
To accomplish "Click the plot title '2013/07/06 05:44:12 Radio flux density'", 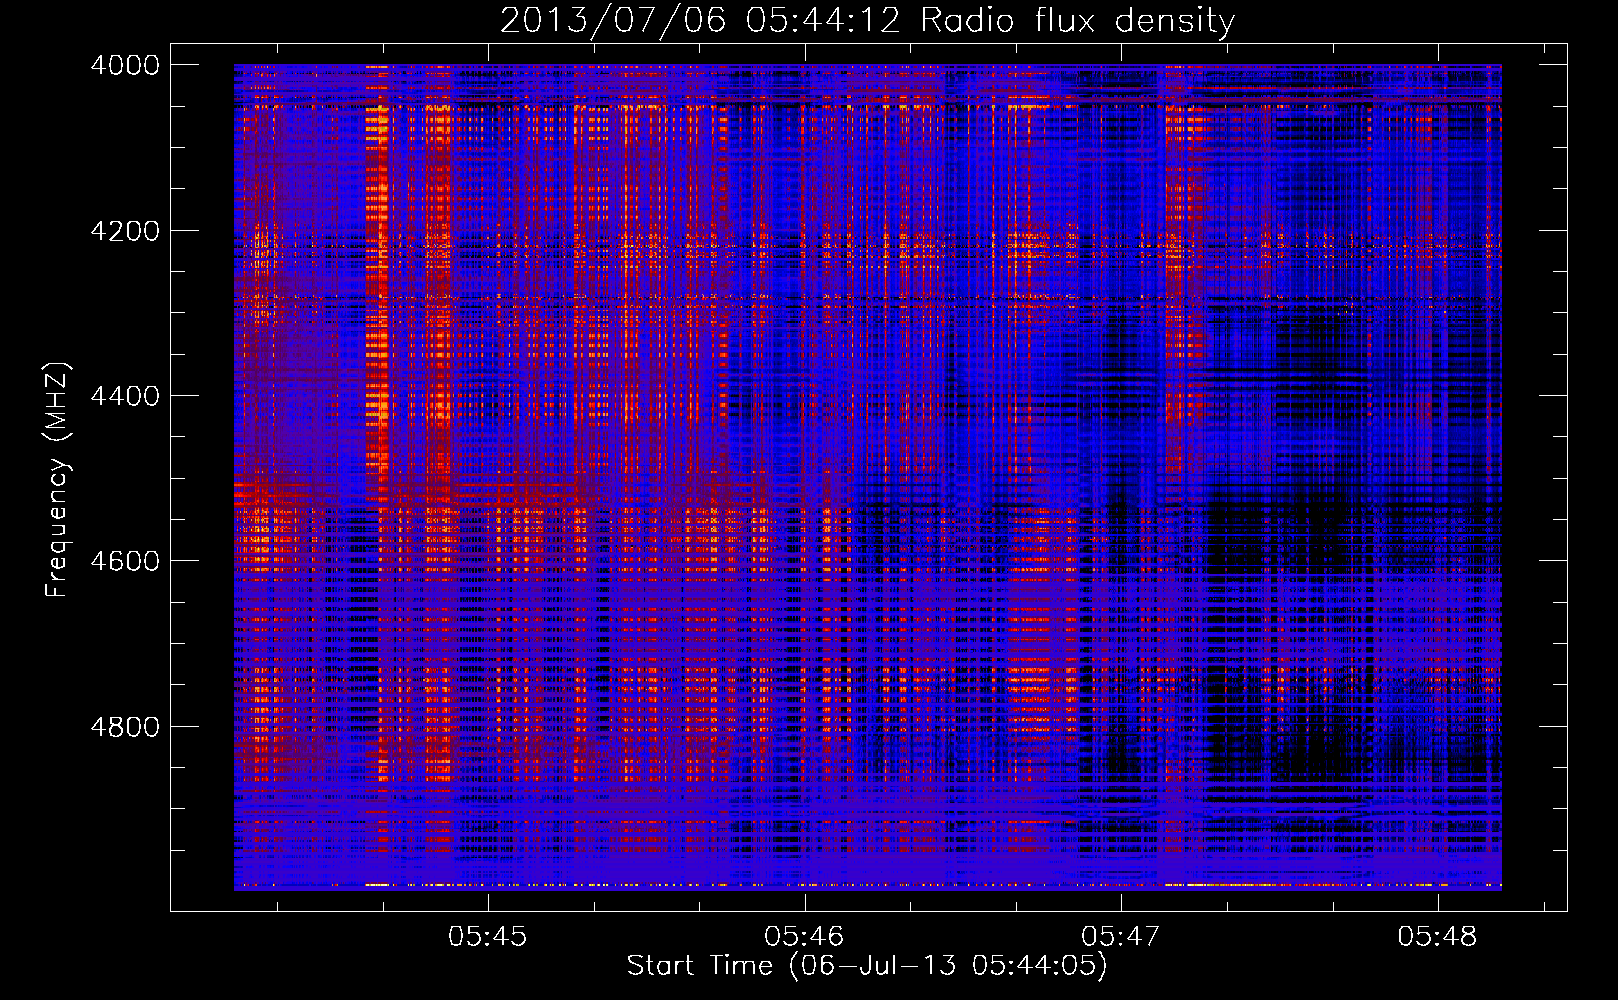I will click(x=867, y=21).
